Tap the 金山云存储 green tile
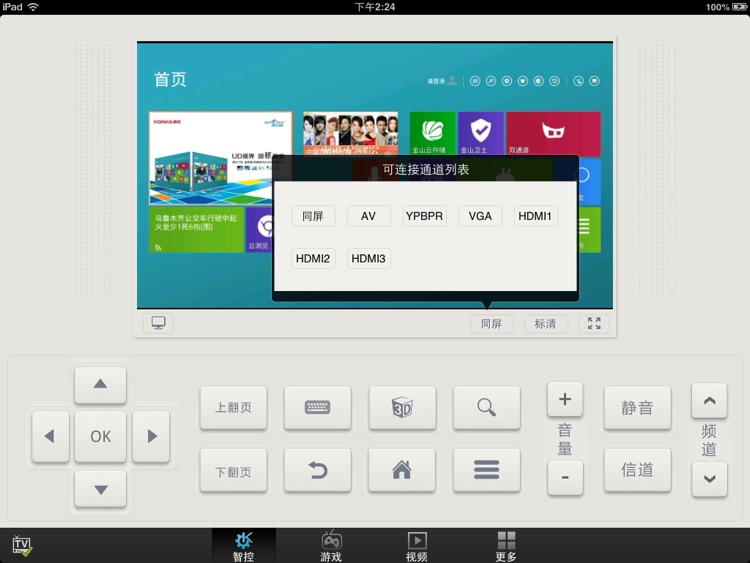750x563 pixels. (432, 133)
